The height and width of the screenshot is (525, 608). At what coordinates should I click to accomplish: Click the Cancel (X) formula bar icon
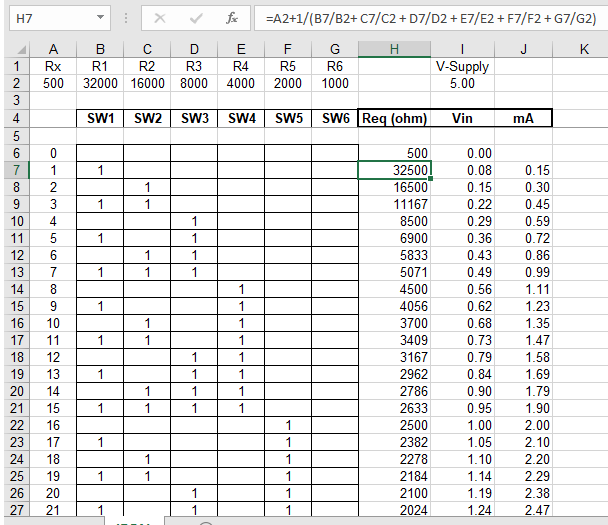point(159,18)
